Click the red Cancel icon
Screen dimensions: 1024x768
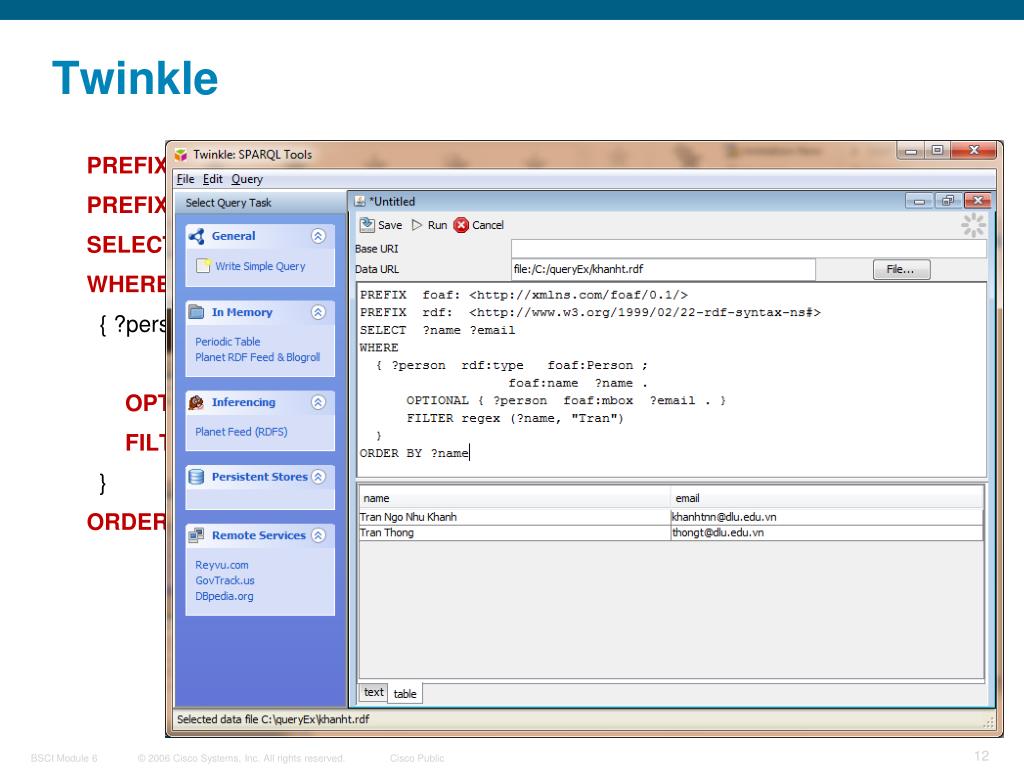[x=461, y=225]
